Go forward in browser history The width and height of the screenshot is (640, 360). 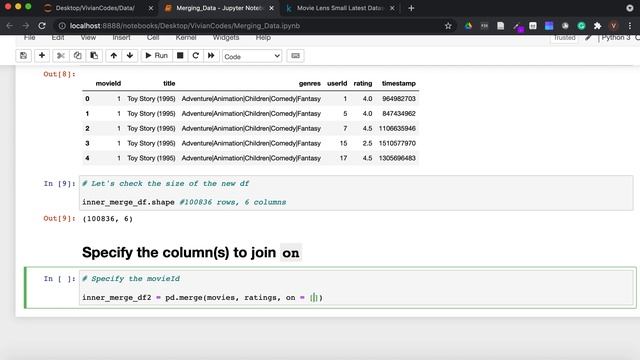(x=26, y=26)
